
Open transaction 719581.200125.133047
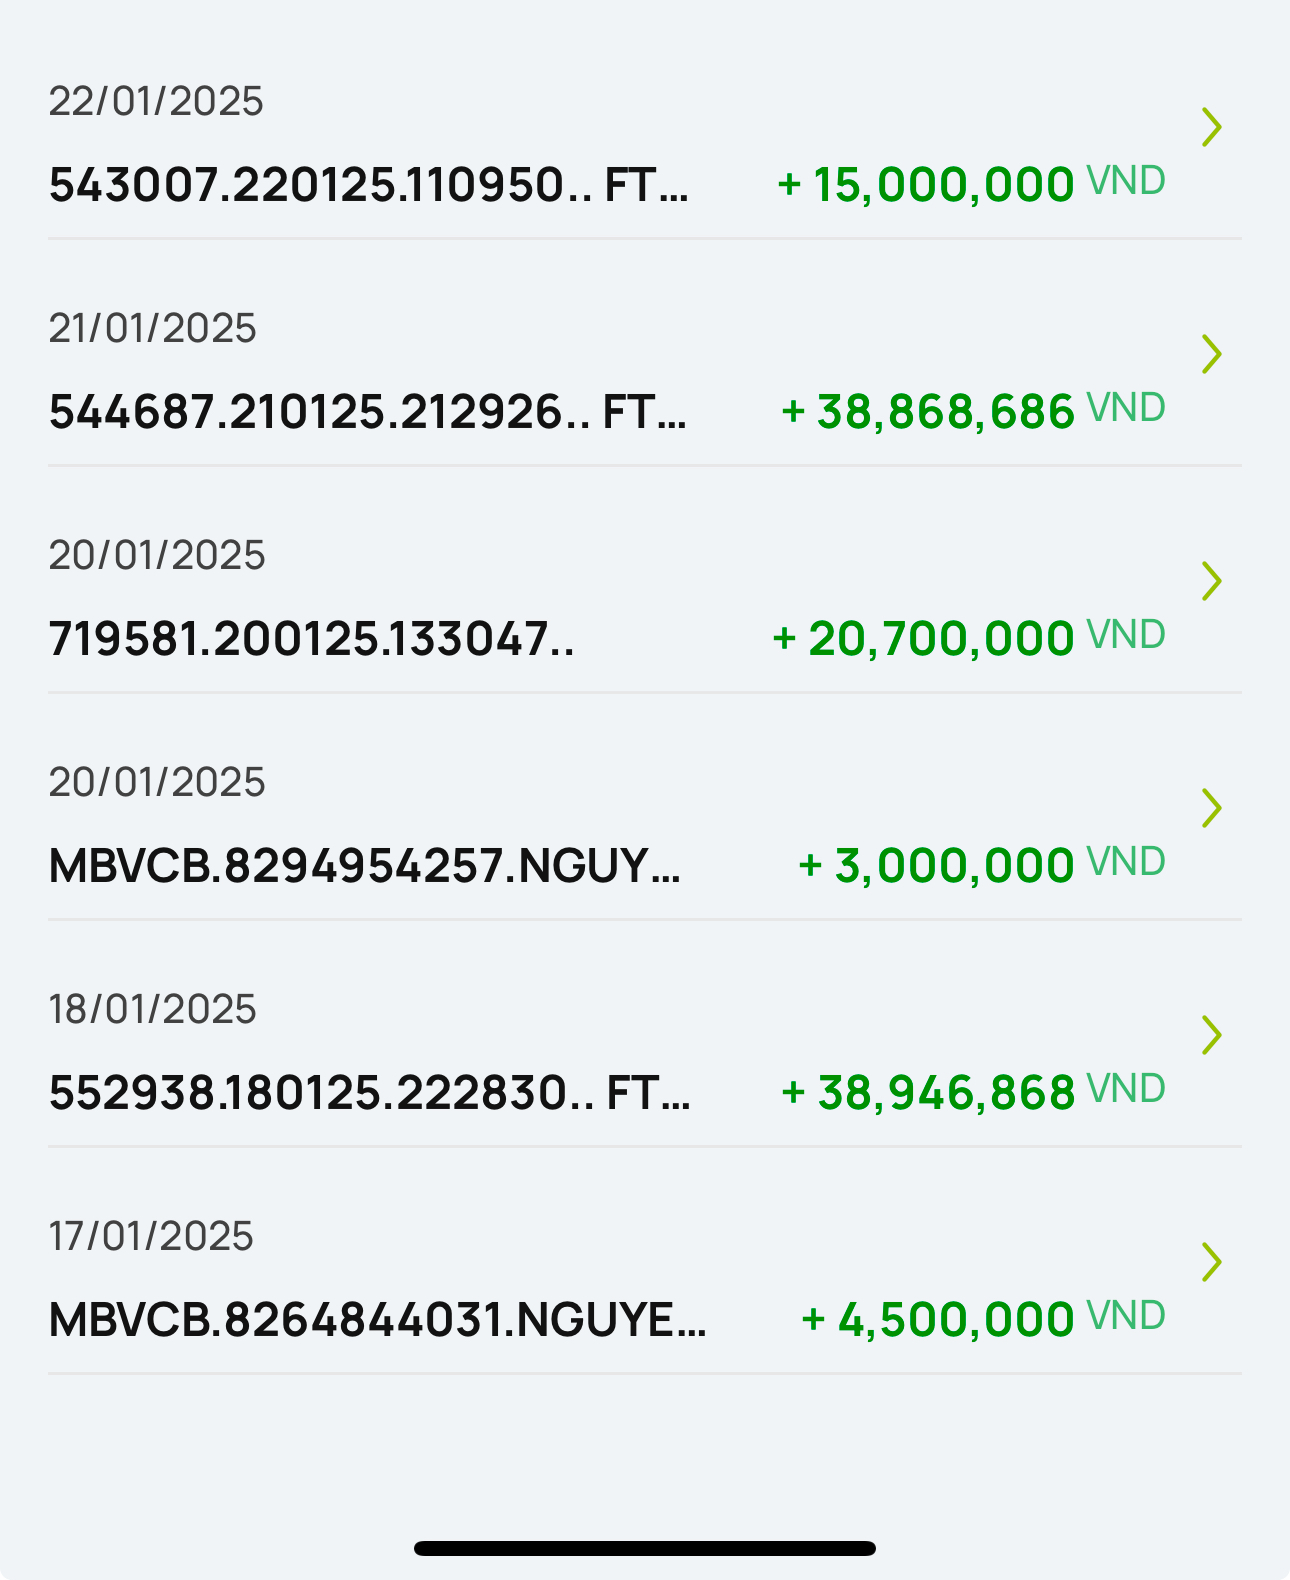pos(311,639)
